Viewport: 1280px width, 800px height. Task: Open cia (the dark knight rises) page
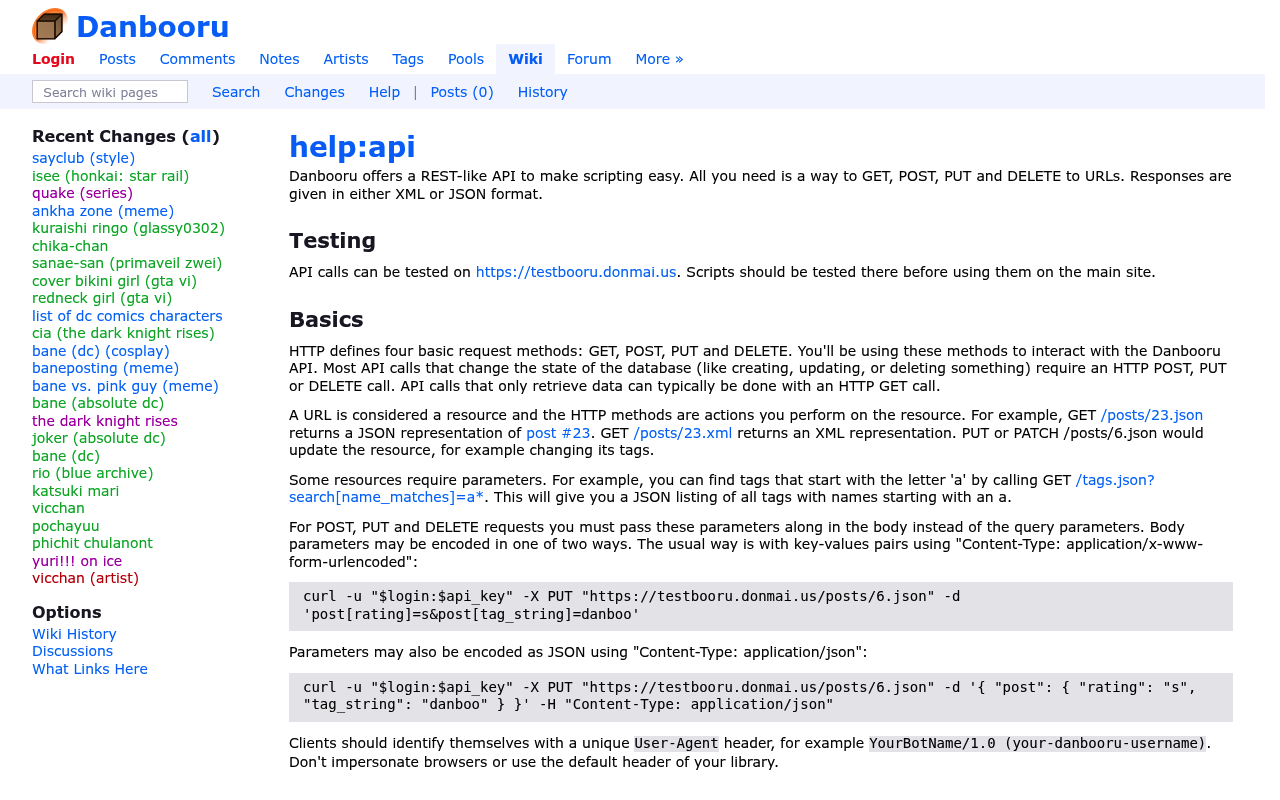click(123, 333)
